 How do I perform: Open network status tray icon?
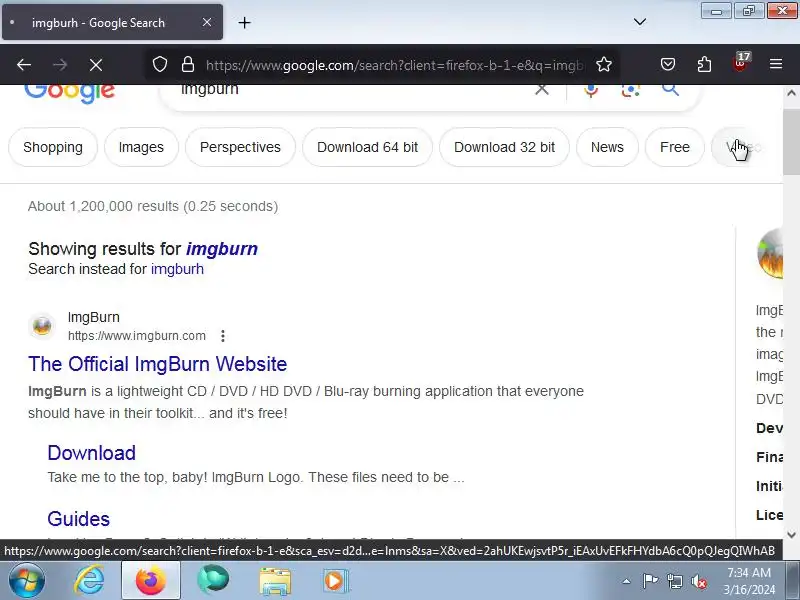coord(675,581)
